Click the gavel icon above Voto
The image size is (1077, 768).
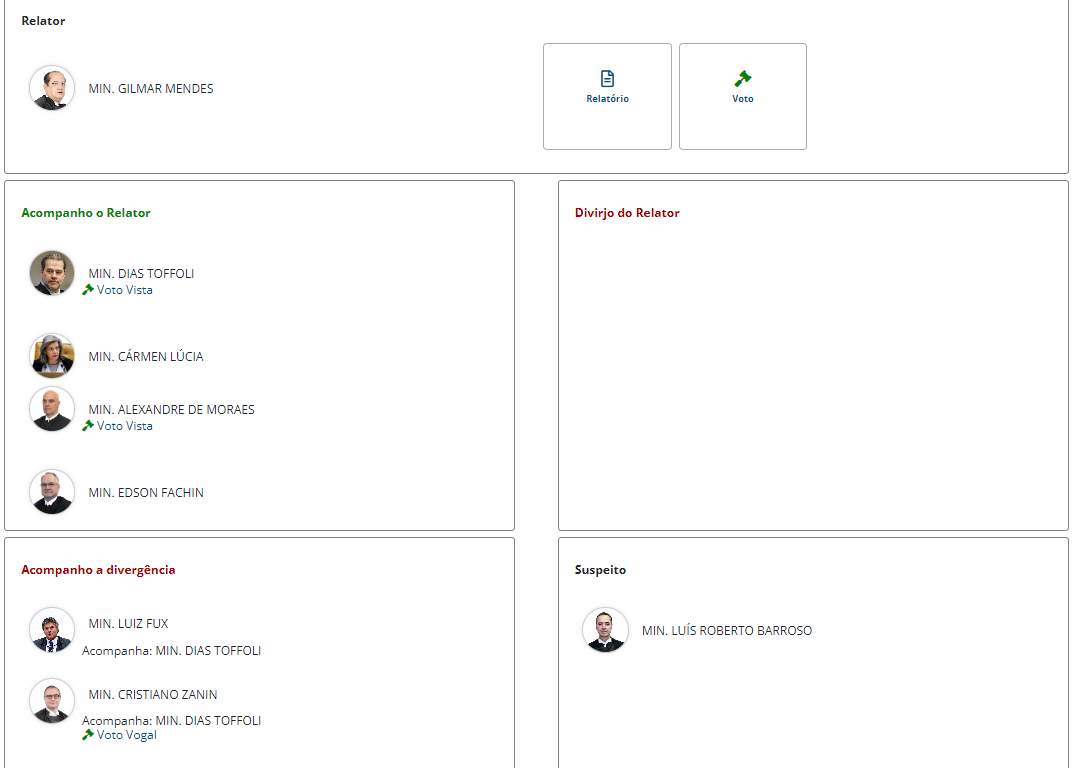pyautogui.click(x=743, y=79)
